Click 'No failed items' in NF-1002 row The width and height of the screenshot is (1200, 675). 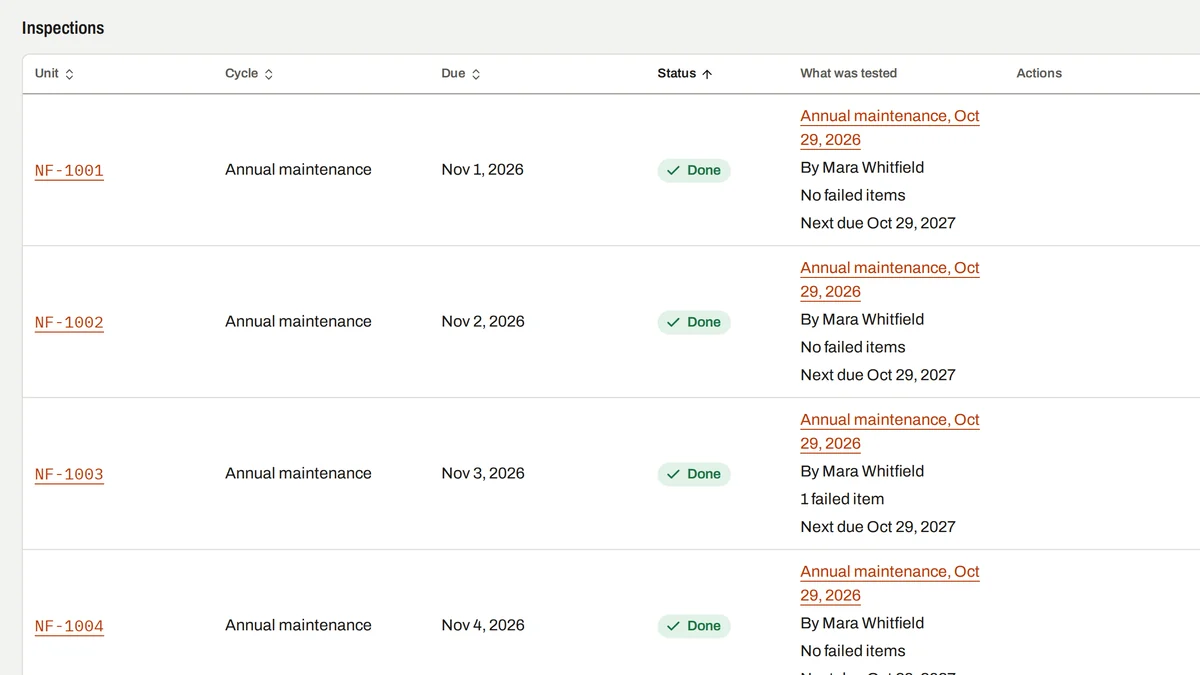tap(853, 347)
